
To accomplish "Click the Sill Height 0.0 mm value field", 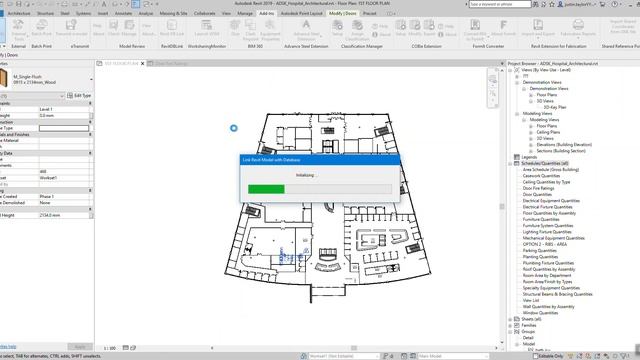I will [64, 116].
